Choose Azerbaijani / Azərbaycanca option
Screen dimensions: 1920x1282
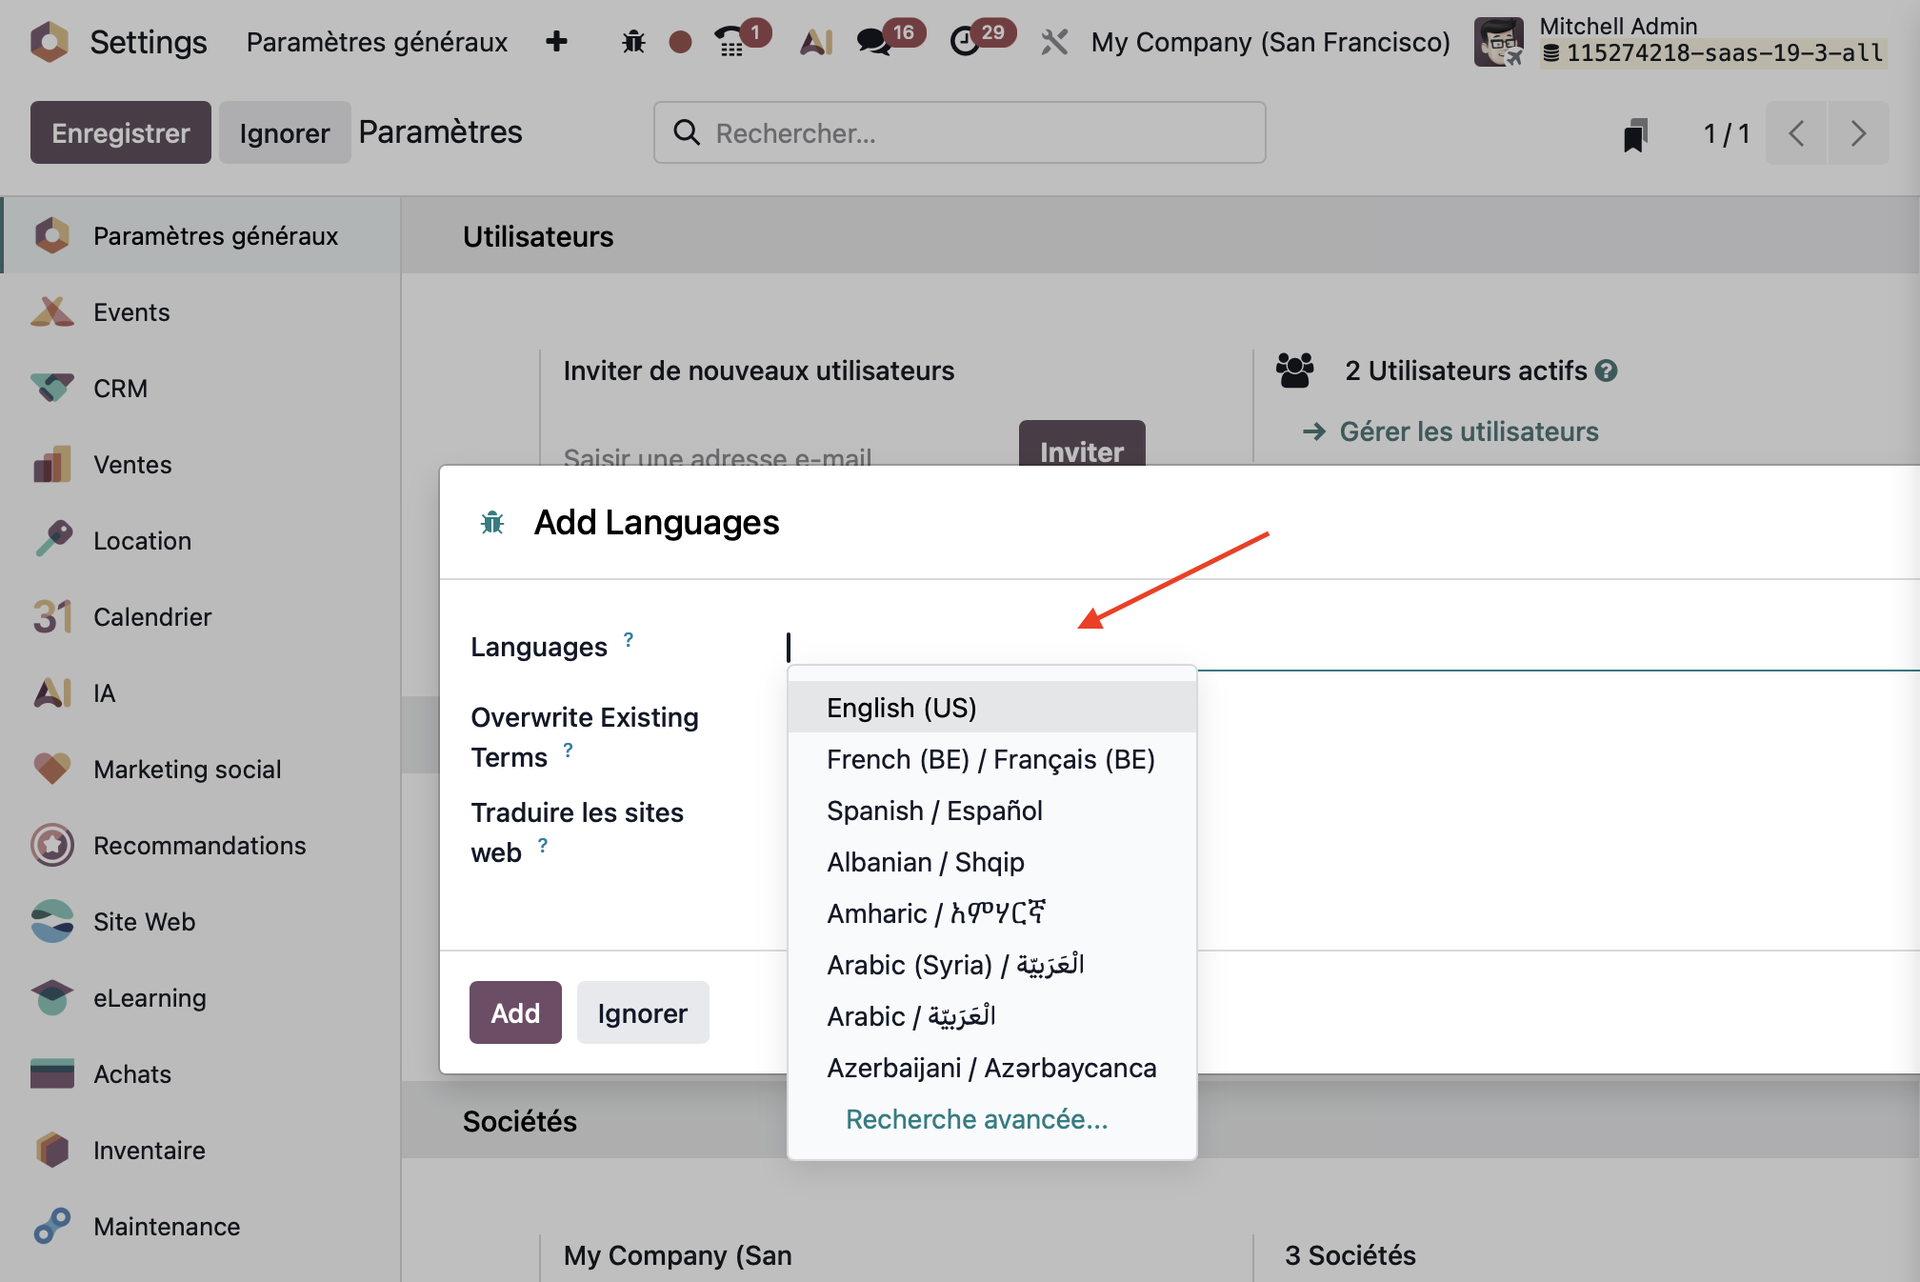click(x=992, y=1068)
